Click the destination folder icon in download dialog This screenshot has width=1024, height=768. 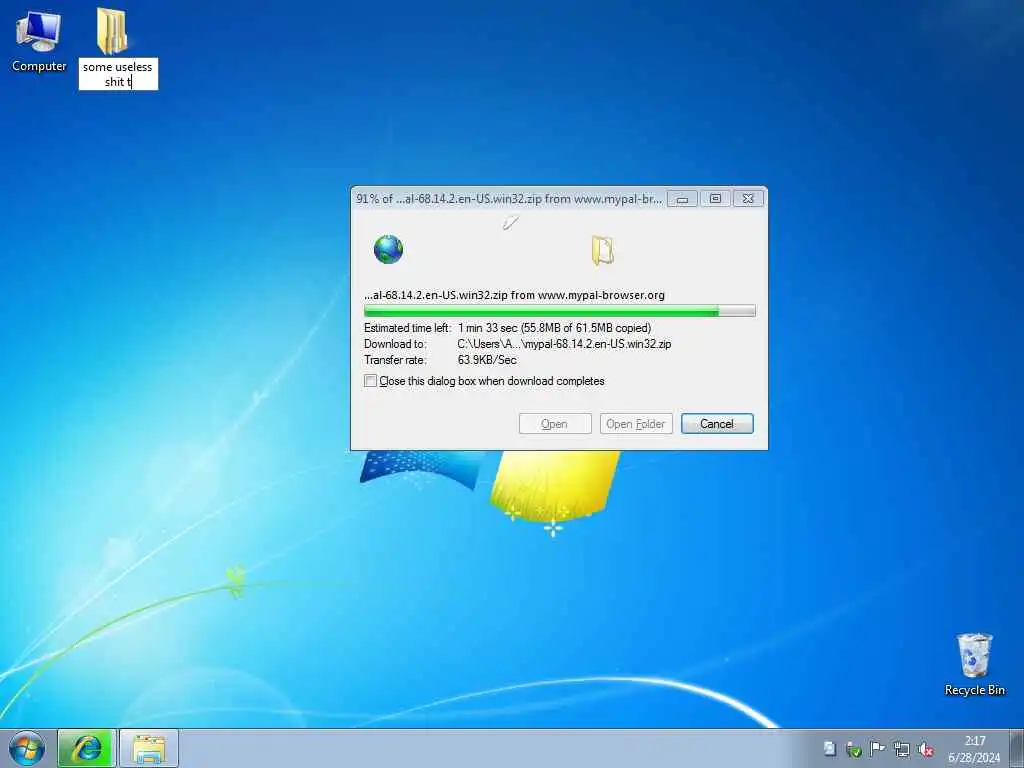click(602, 251)
